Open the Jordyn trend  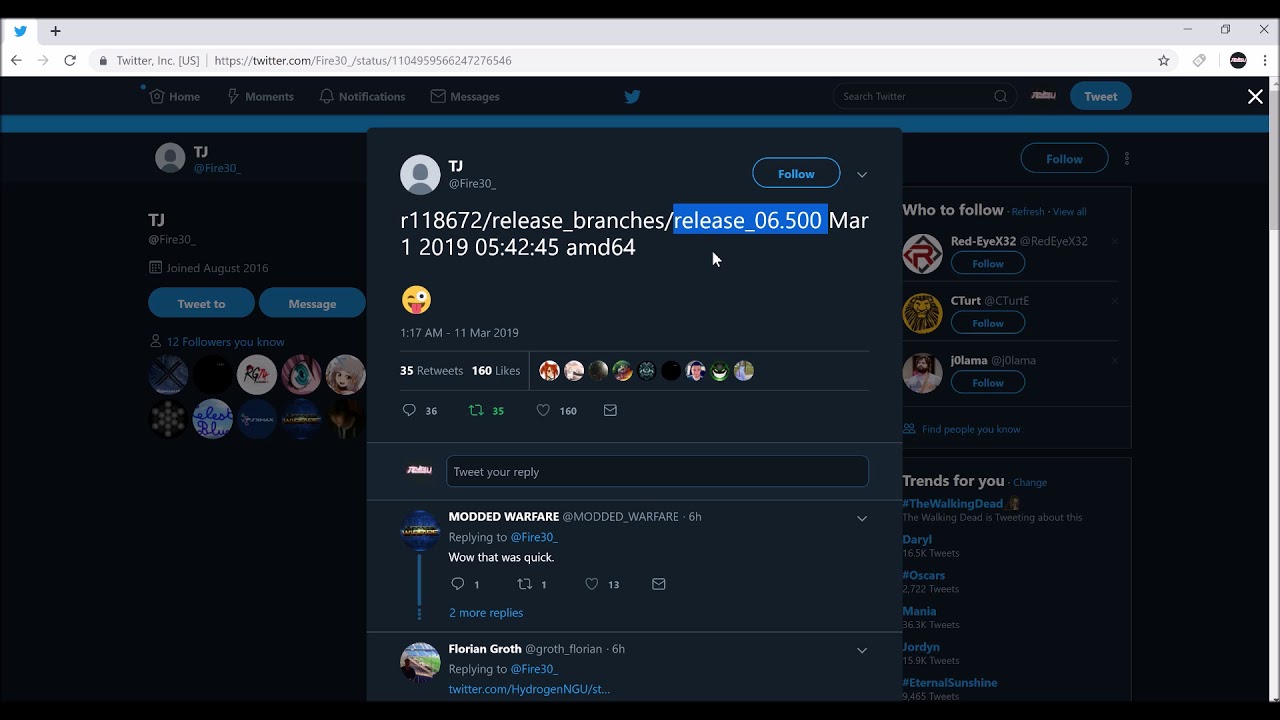click(x=921, y=647)
